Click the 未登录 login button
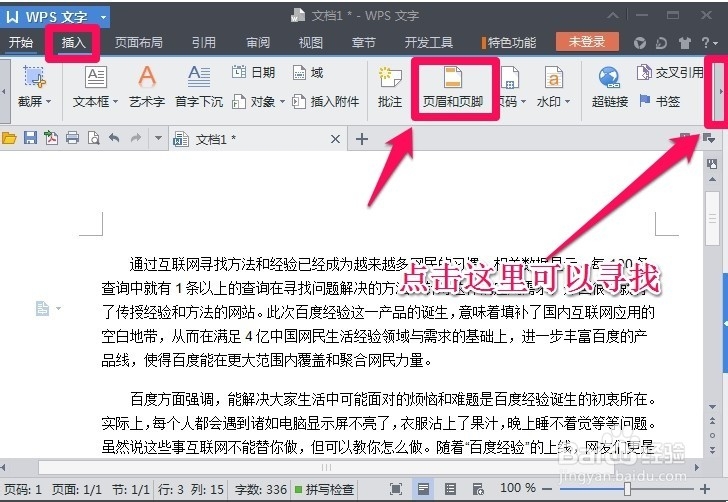Image resolution: width=728 pixels, height=502 pixels. pos(587,42)
